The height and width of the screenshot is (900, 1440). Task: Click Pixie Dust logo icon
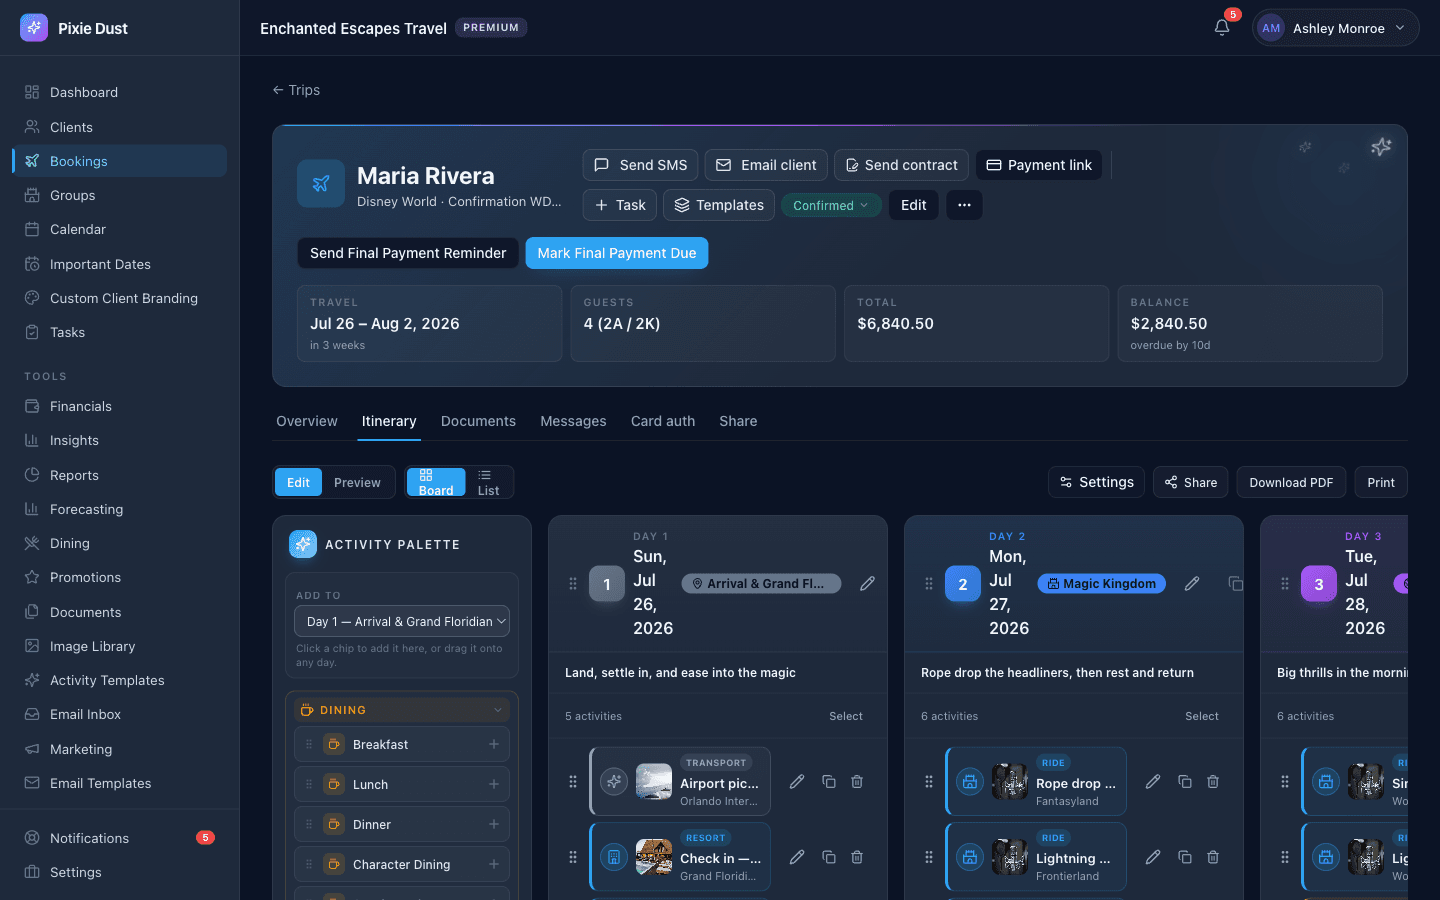pyautogui.click(x=34, y=28)
